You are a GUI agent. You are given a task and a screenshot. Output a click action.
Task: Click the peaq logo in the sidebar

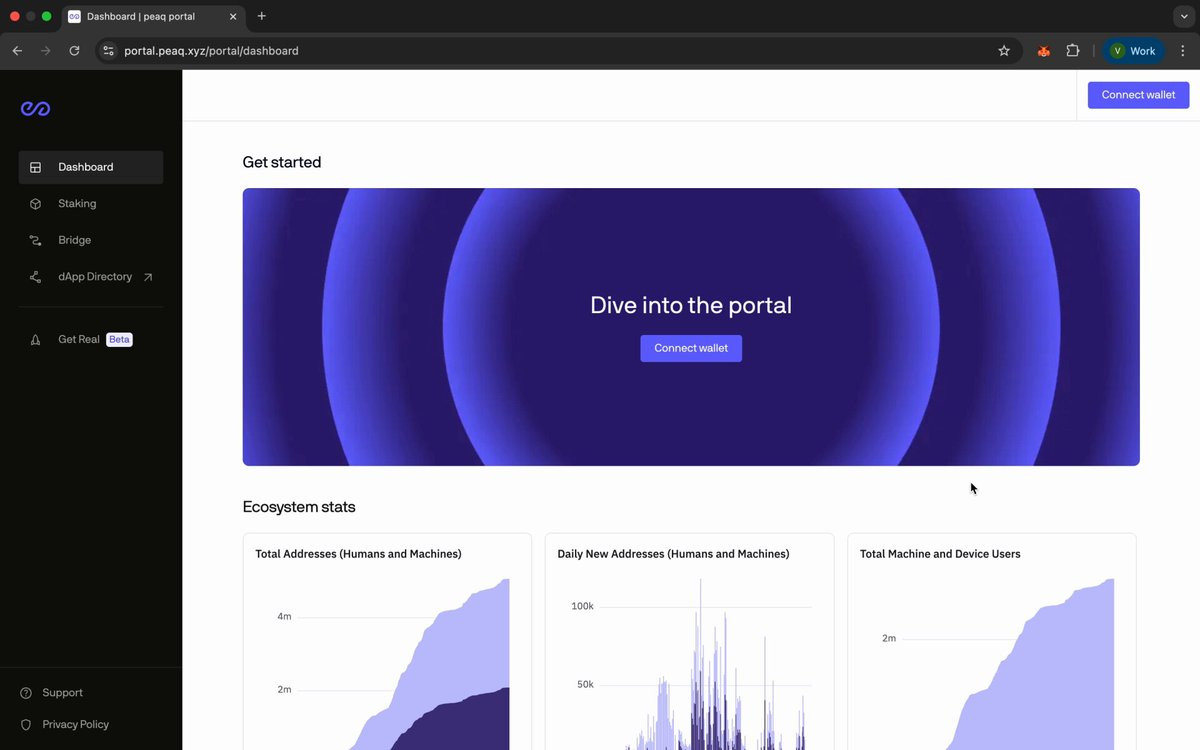(x=35, y=108)
